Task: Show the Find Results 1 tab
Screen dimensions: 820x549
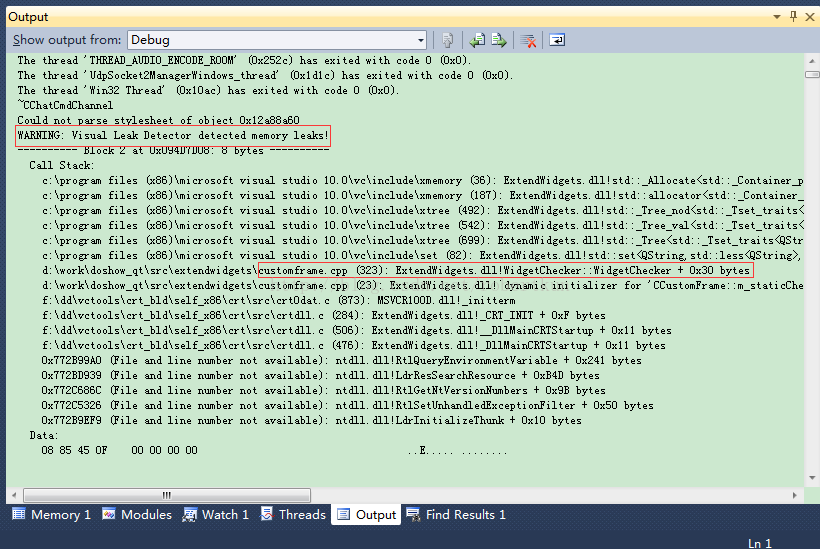Action: (x=456, y=514)
